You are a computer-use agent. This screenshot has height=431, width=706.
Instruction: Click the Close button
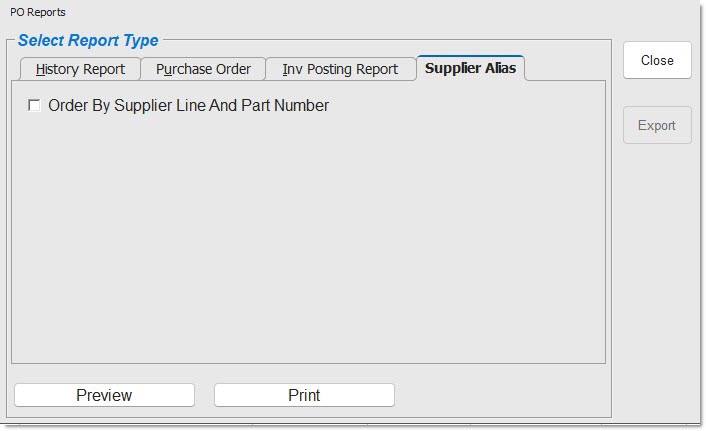pos(657,60)
